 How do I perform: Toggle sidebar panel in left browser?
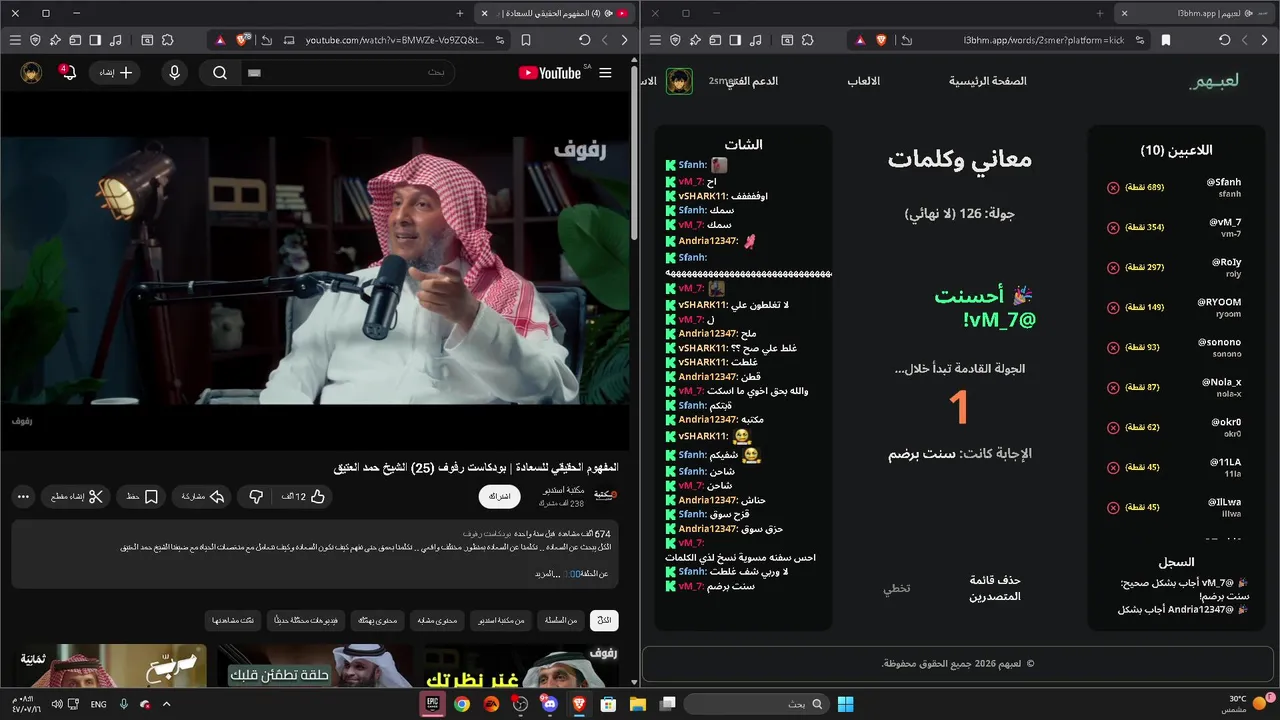pyautogui.click(x=95, y=40)
